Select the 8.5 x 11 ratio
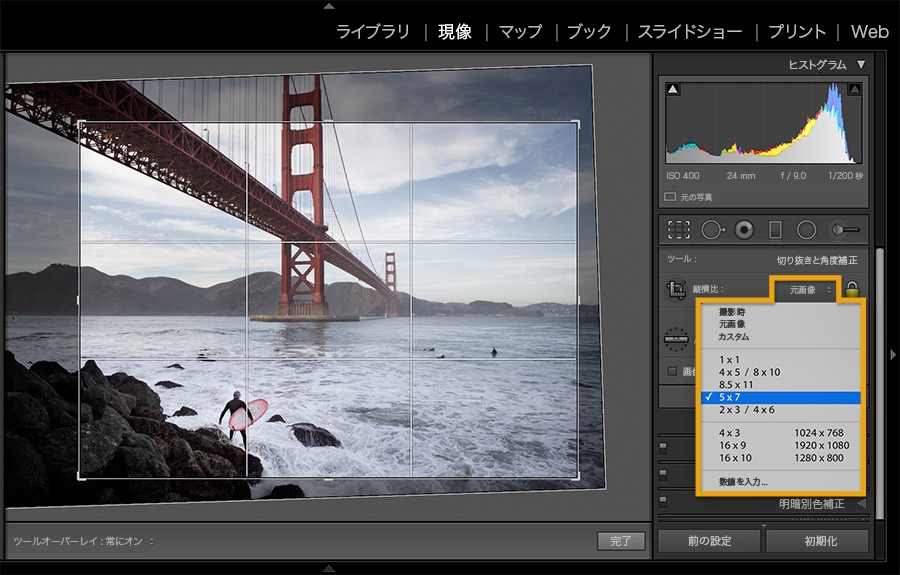The height and width of the screenshot is (575, 900). click(x=781, y=385)
